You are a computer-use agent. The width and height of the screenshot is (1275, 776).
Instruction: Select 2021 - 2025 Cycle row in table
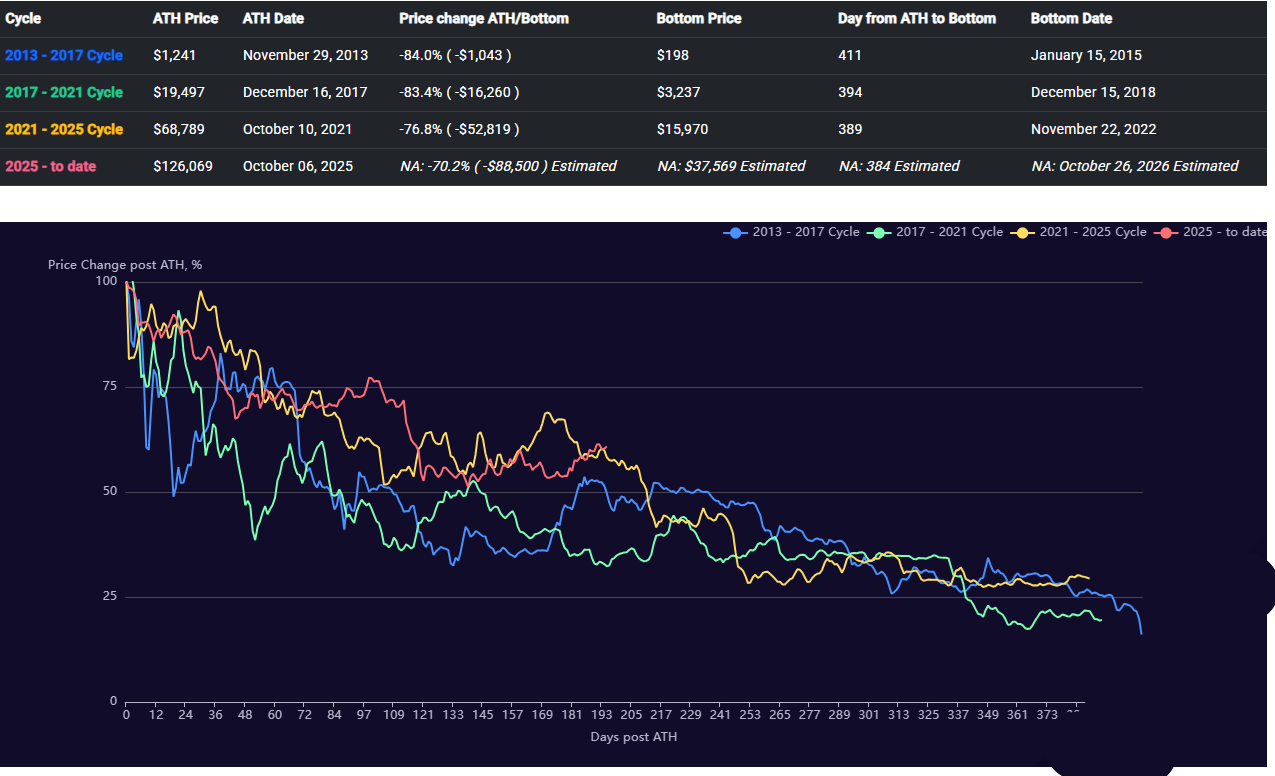(x=64, y=129)
